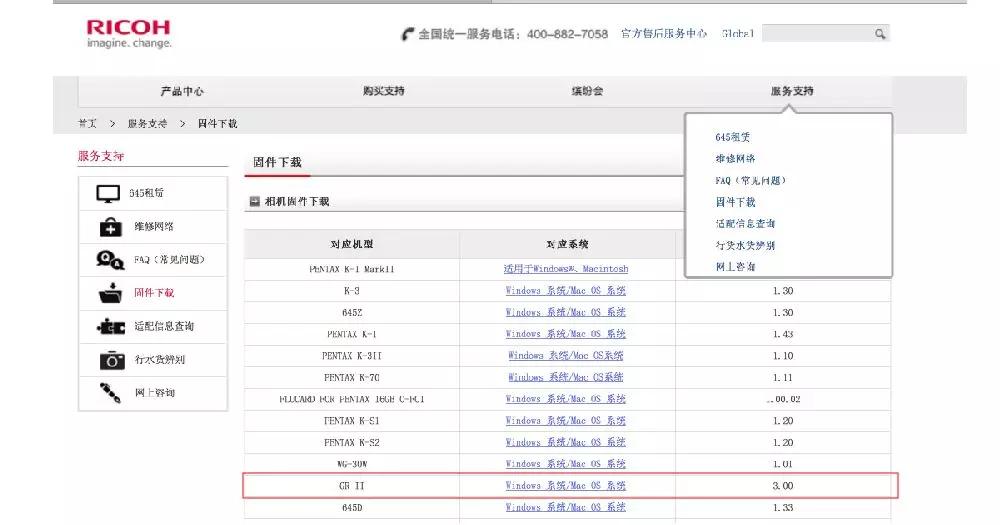The height and width of the screenshot is (525, 1000).
Task: Open 固件下载 in left sidebar
Action: point(154,293)
